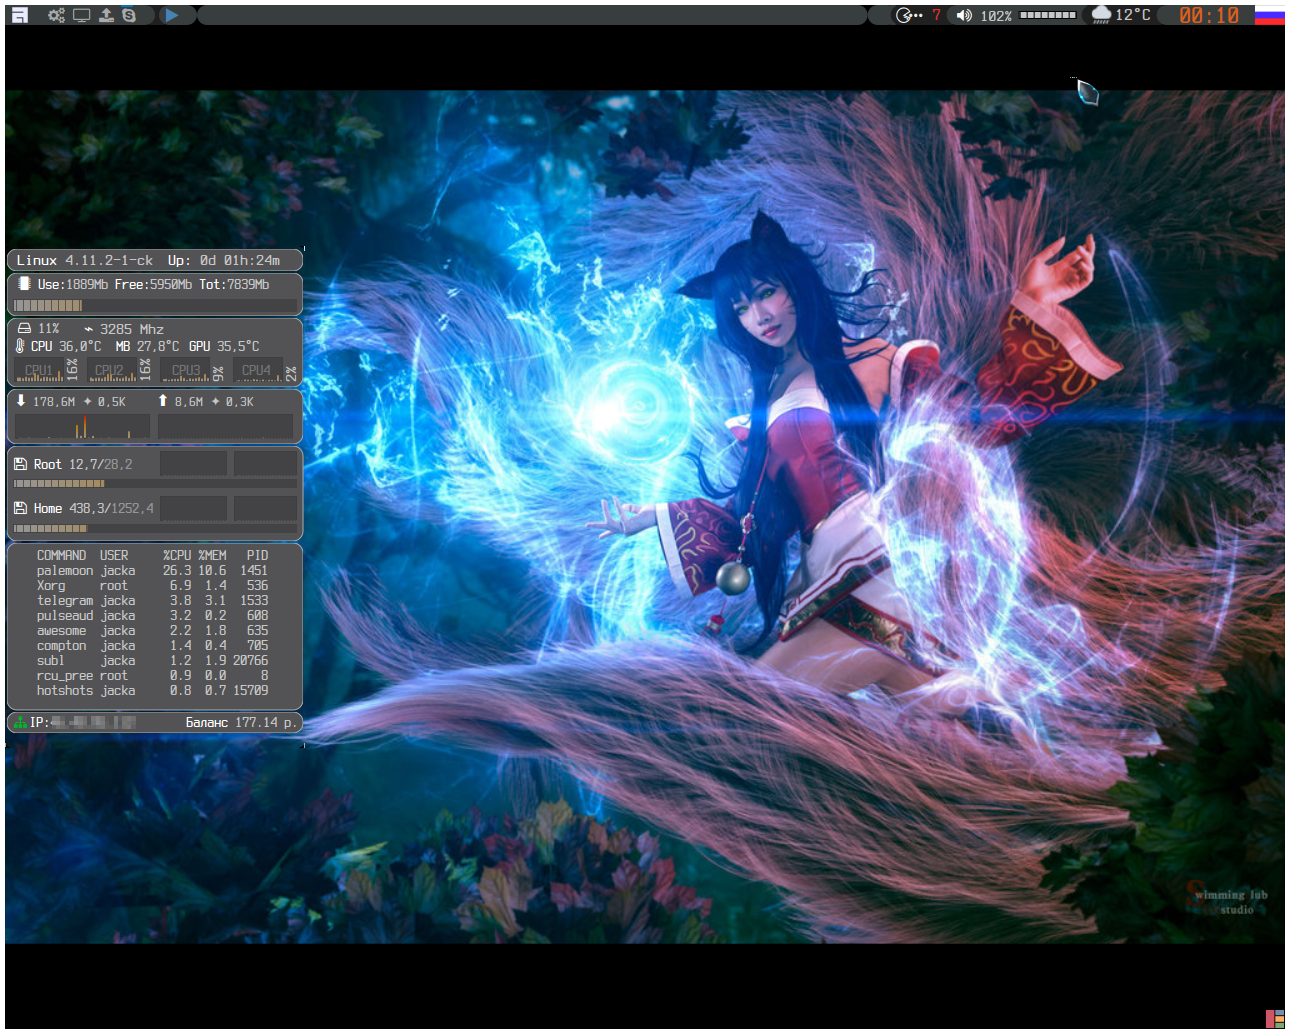Image resolution: width=1290 pixels, height=1034 pixels.
Task: Click the Home disk floppy icon
Action: 20,508
